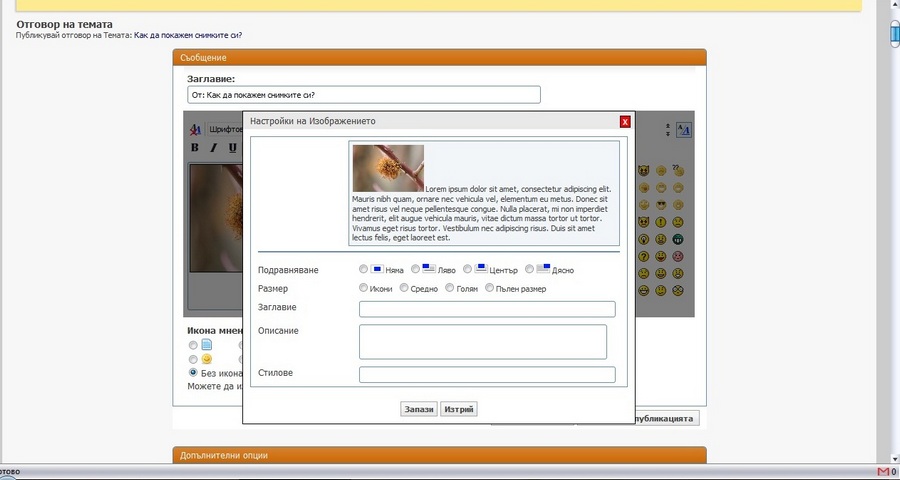The width and height of the screenshot is (900, 480).
Task: Pick the 'Център' alignment radio button
Action: pos(468,270)
